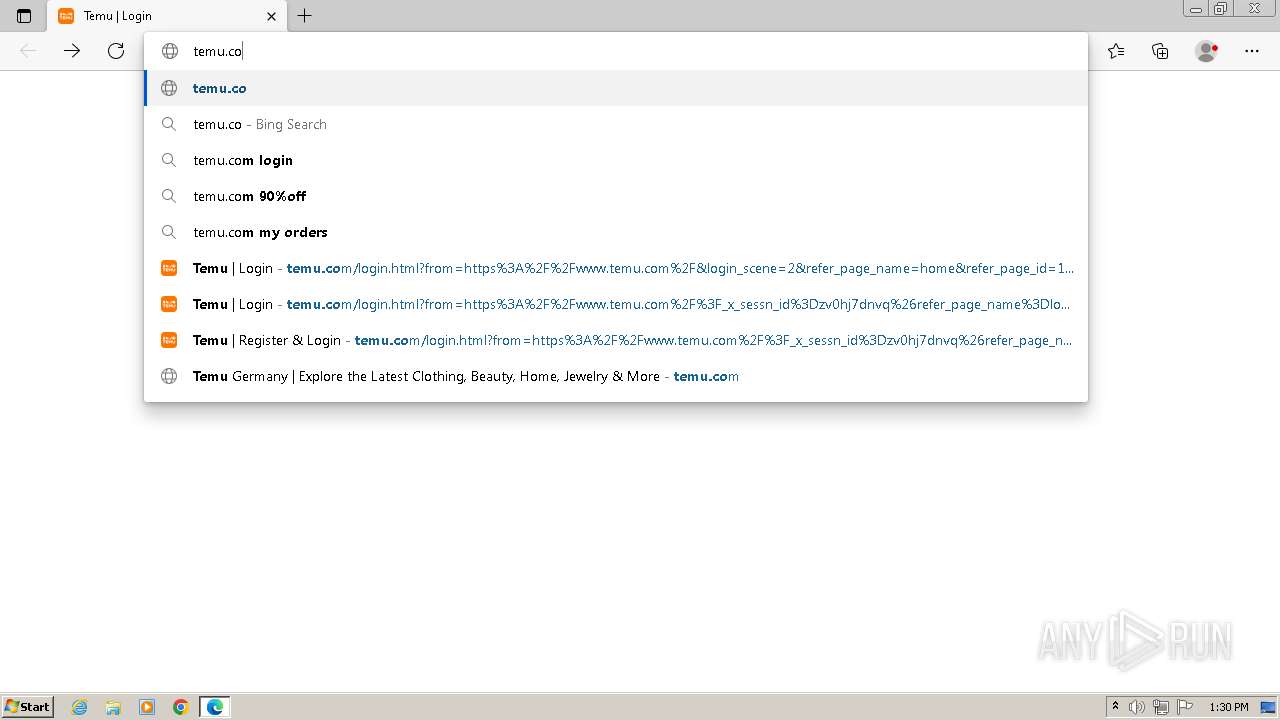This screenshot has height=720, width=1280.
Task: Open the tab actions menu icon
Action: 24,16
